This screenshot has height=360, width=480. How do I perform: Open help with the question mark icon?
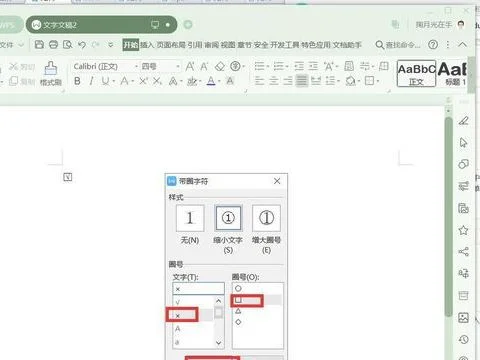point(433,44)
